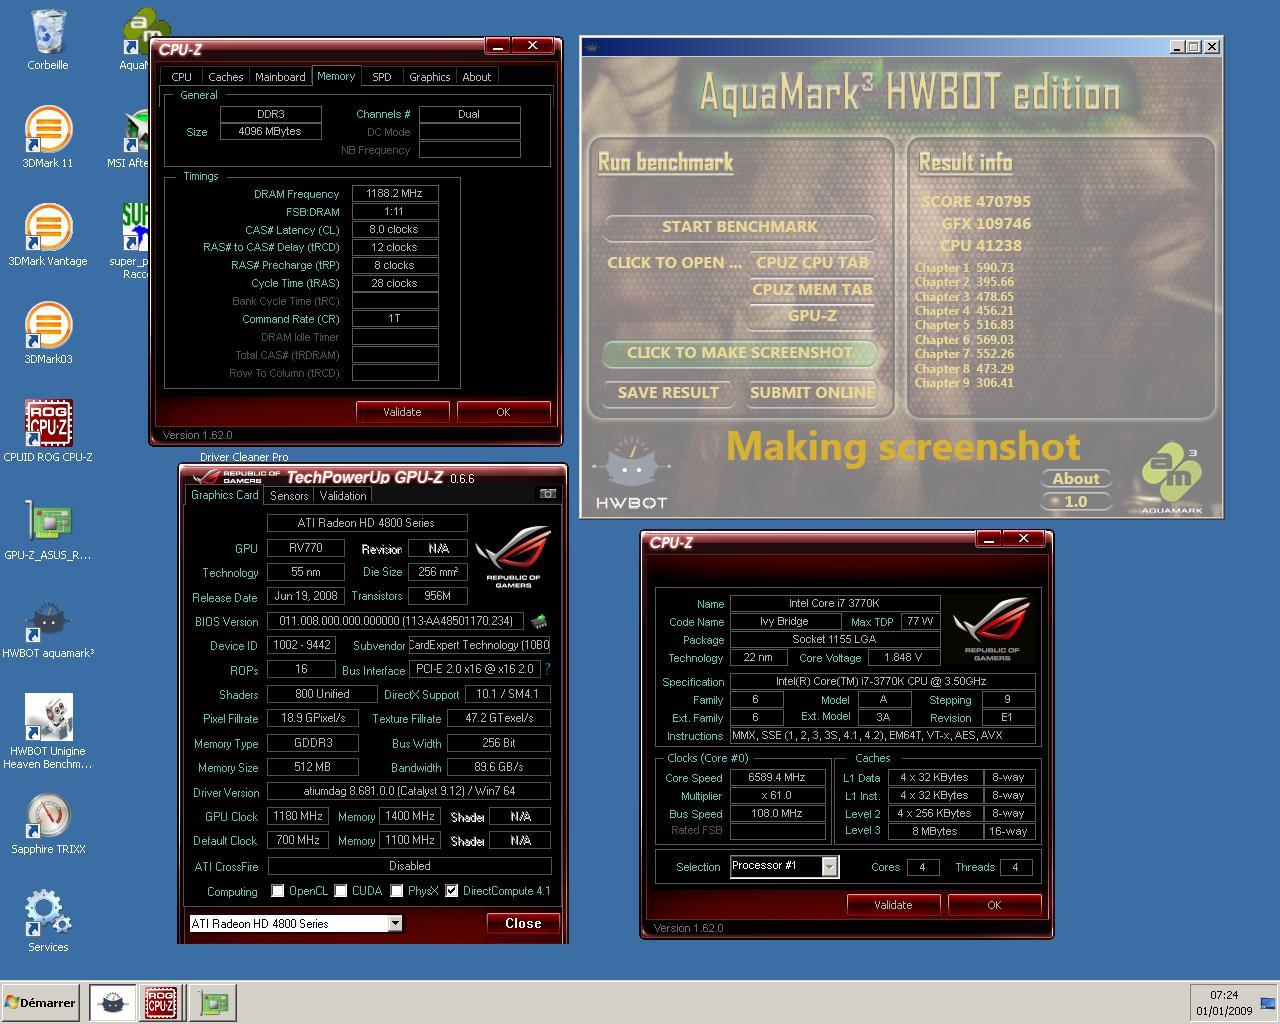
Task: Click the GPU-Z screenshot camera icon
Action: coord(547,493)
